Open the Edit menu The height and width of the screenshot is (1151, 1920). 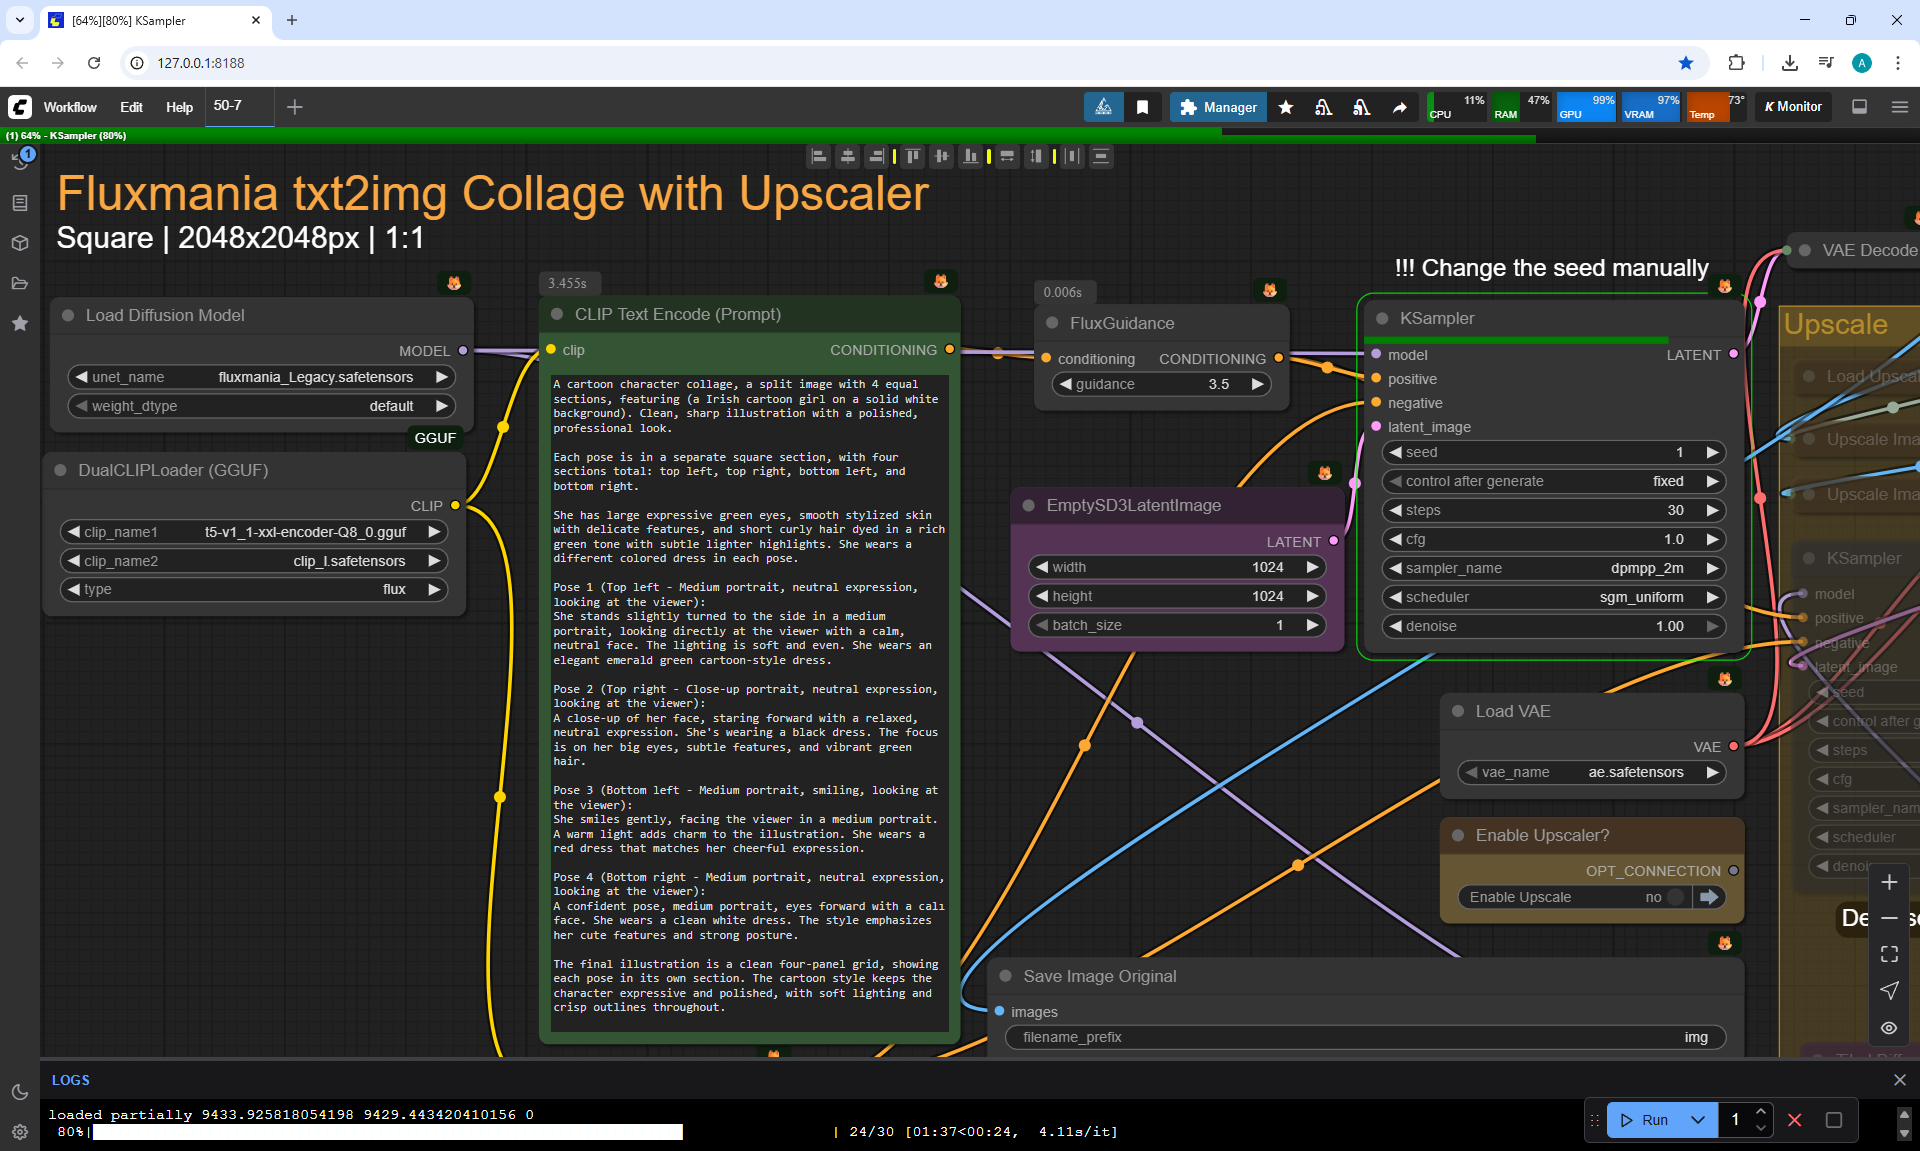[131, 107]
